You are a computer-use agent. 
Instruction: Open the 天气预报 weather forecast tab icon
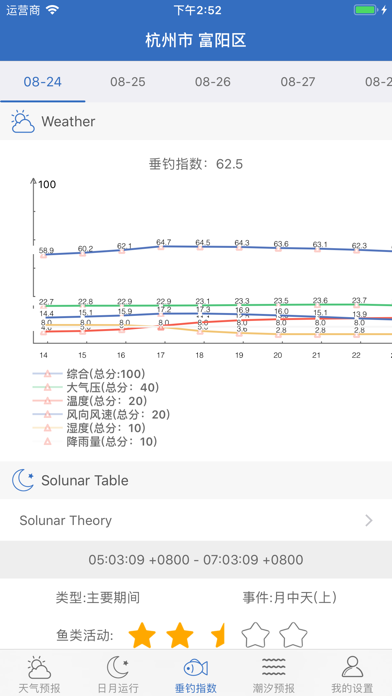pos(40,668)
